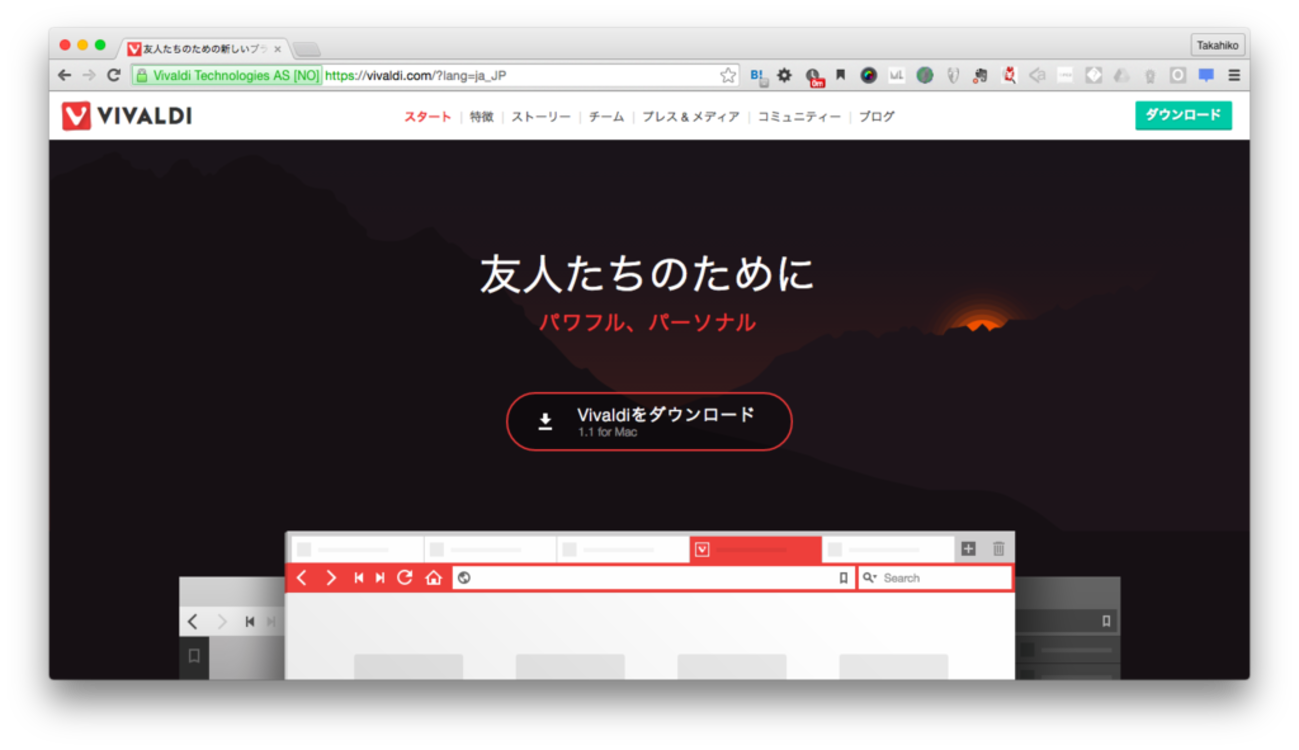Open the color wheel extension
This screenshot has height=750, width=1299.
coord(869,75)
